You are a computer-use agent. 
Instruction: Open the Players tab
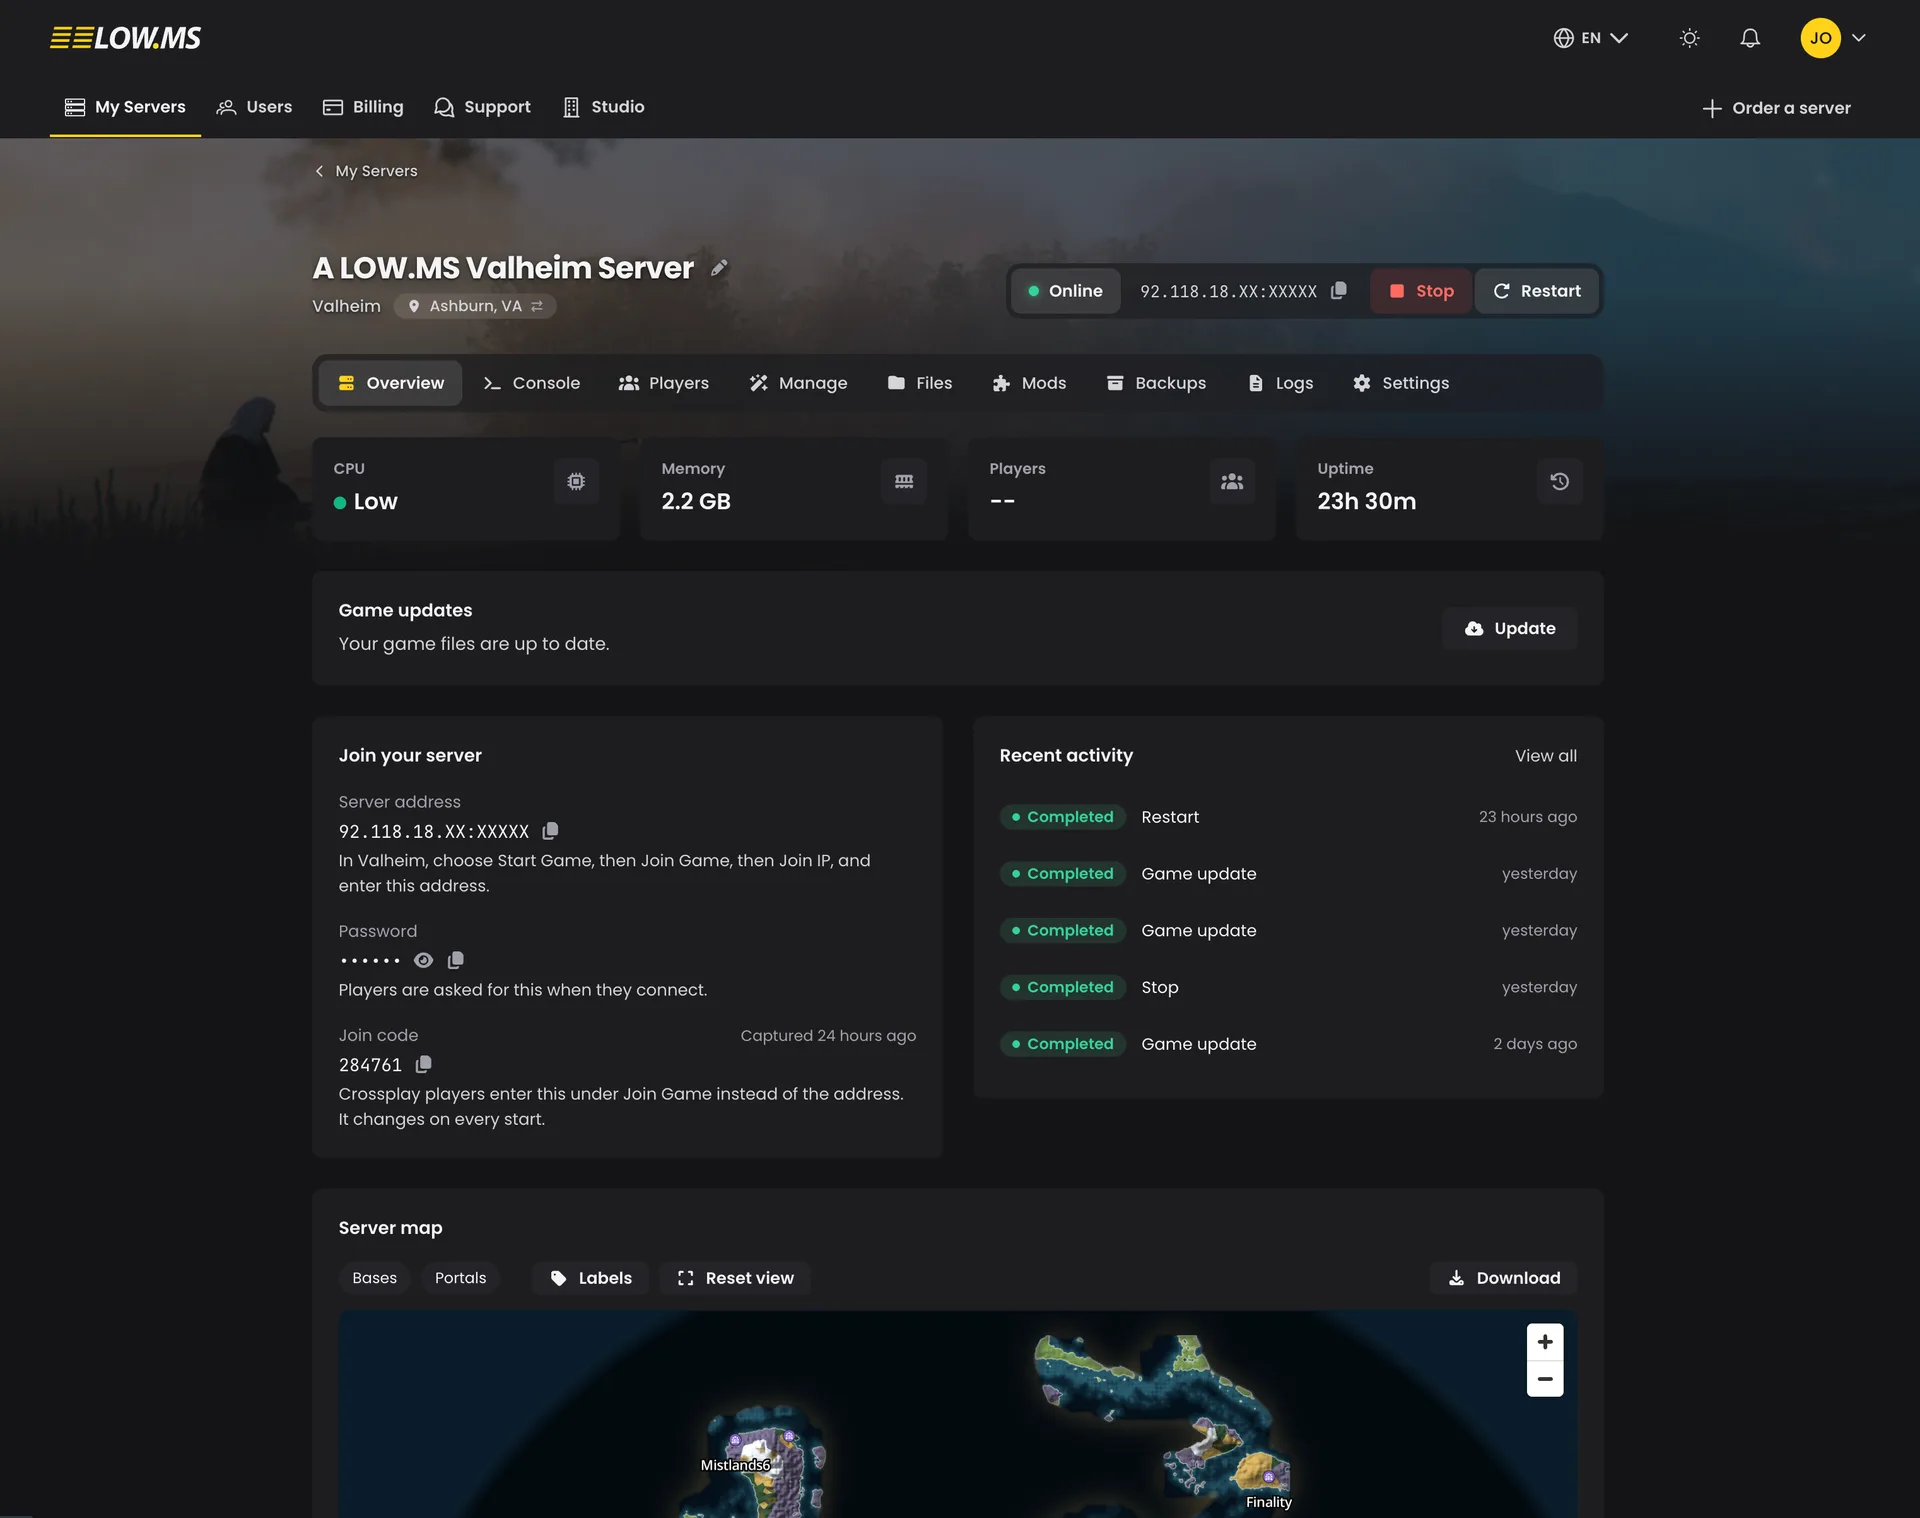pos(663,383)
